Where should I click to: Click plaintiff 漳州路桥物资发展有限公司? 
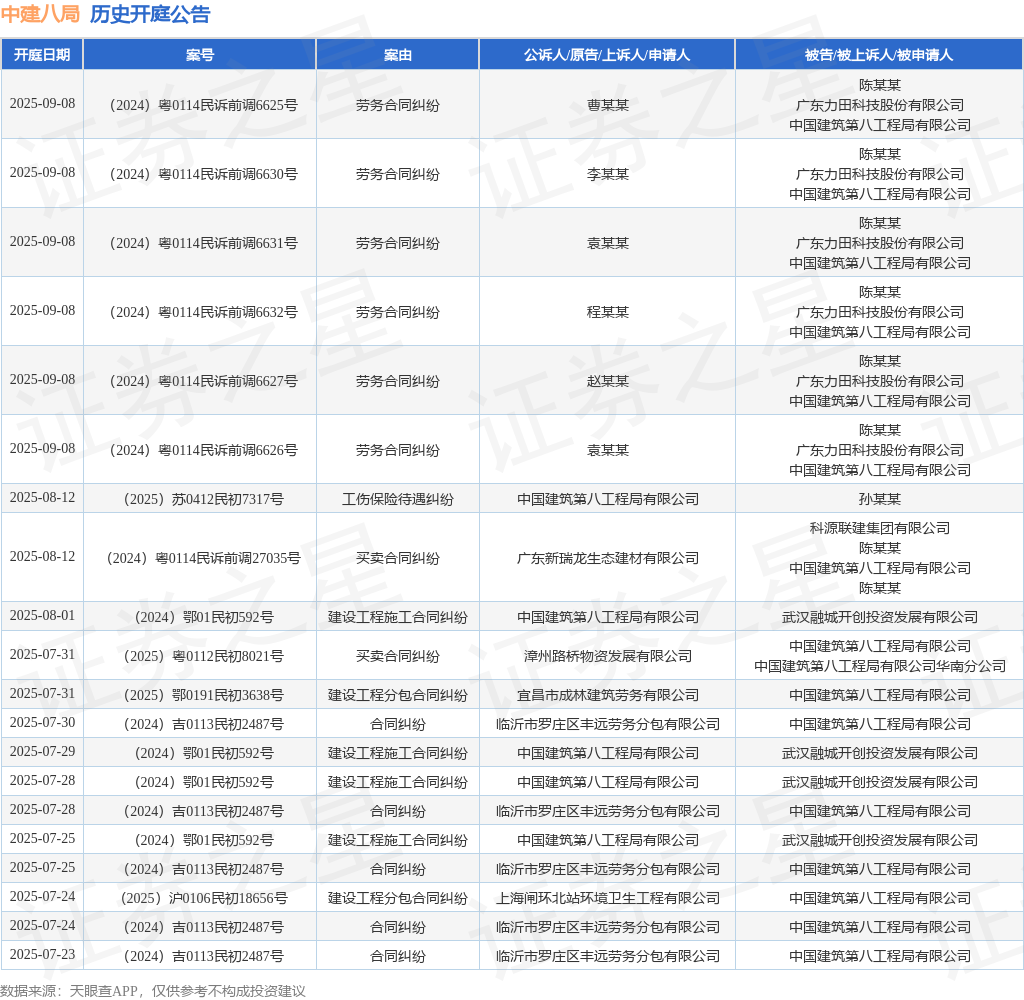[x=607, y=656]
